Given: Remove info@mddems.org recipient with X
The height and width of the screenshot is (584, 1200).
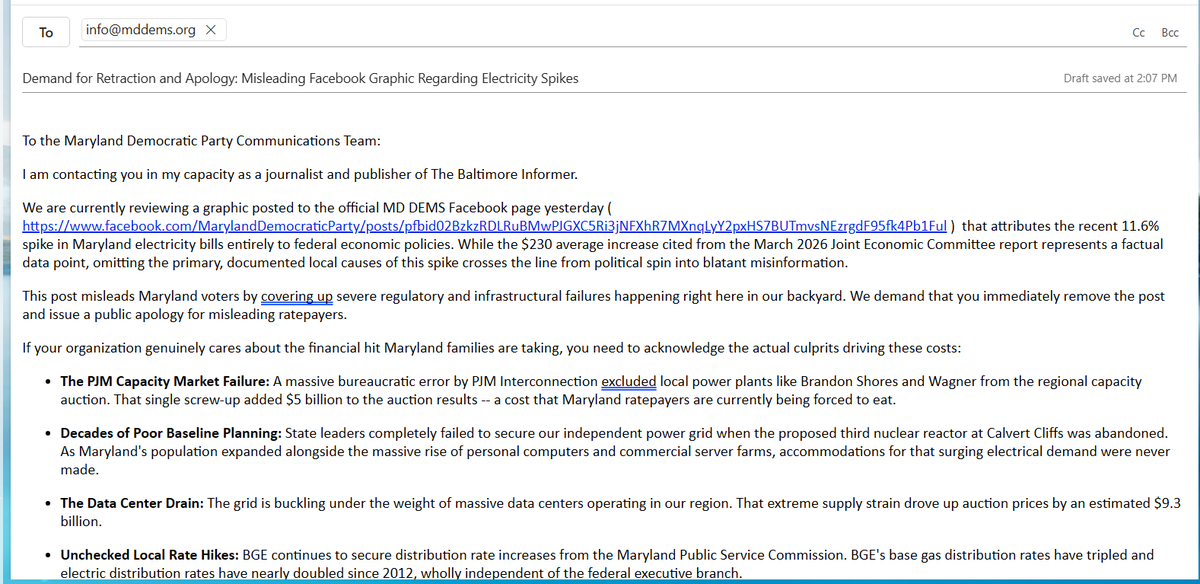Looking at the screenshot, I should click(x=210, y=31).
